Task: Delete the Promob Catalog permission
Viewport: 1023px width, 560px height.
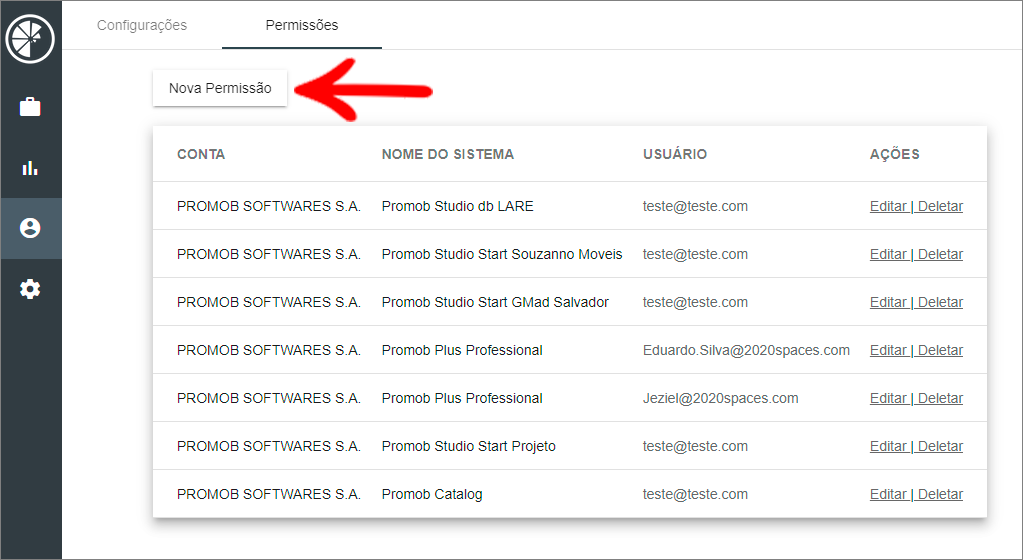Action: pyautogui.click(x=940, y=495)
